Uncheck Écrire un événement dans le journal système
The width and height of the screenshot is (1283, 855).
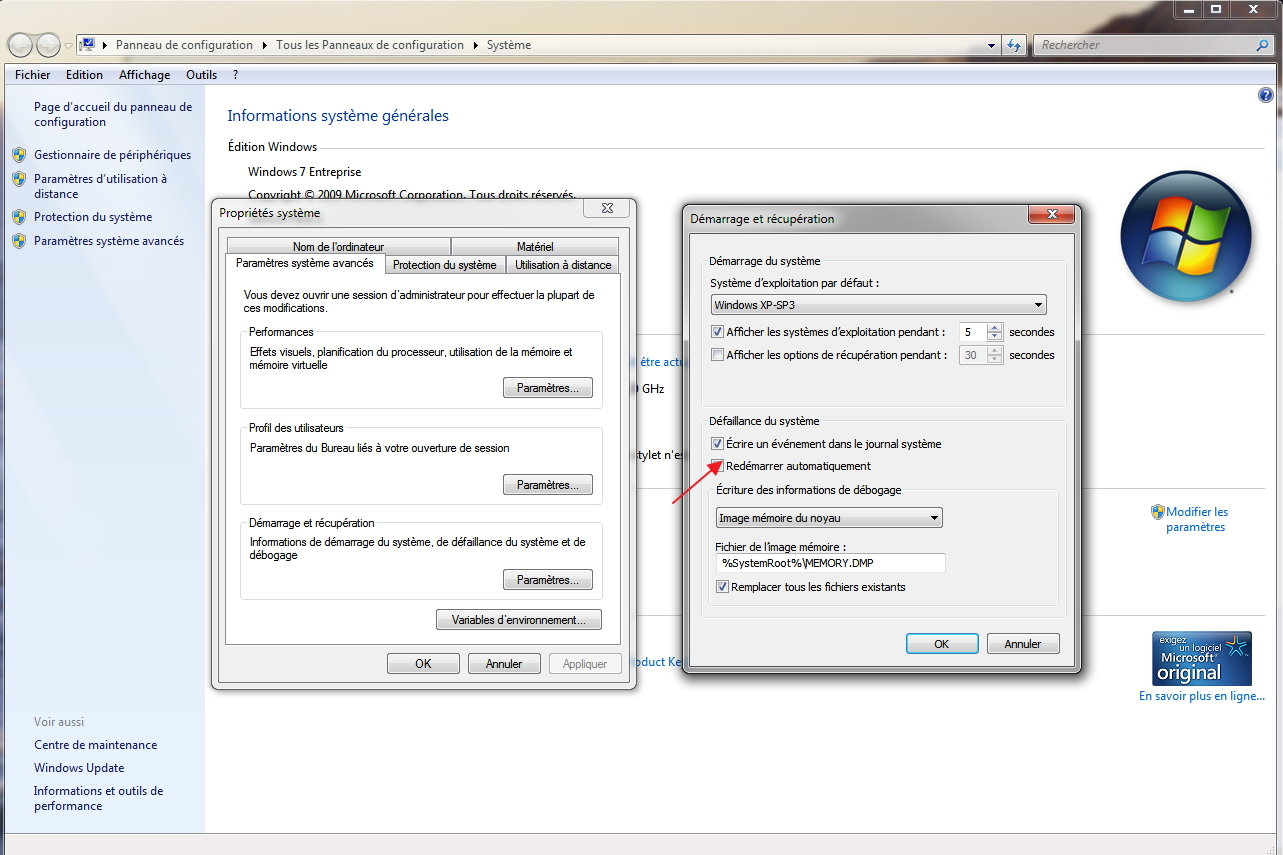click(x=717, y=444)
